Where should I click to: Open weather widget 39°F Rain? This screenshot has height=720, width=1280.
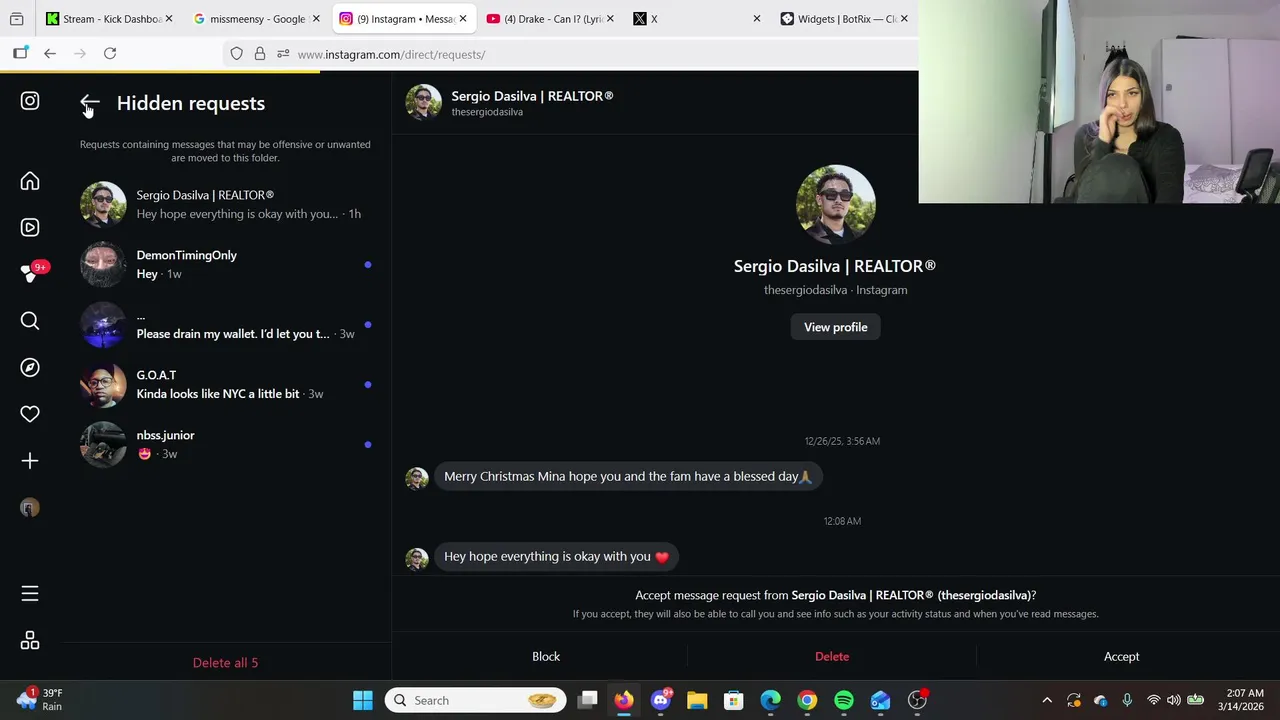(x=40, y=700)
